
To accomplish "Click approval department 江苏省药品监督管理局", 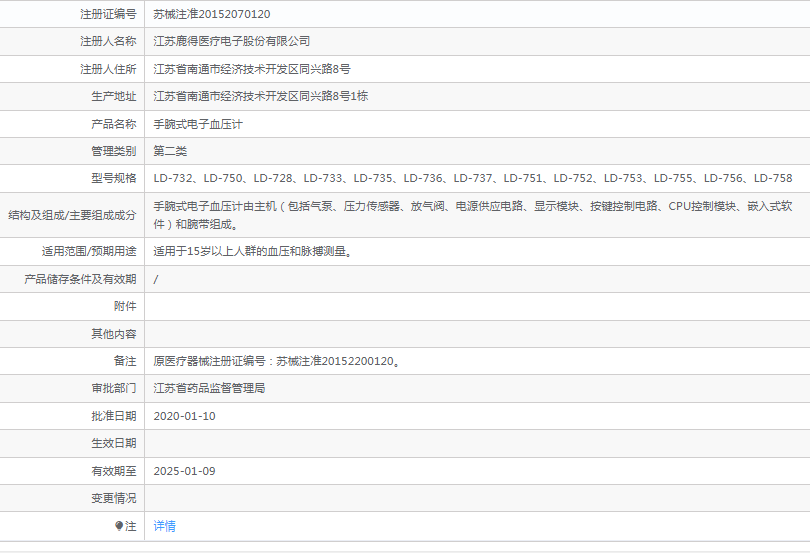I will (x=209, y=388).
